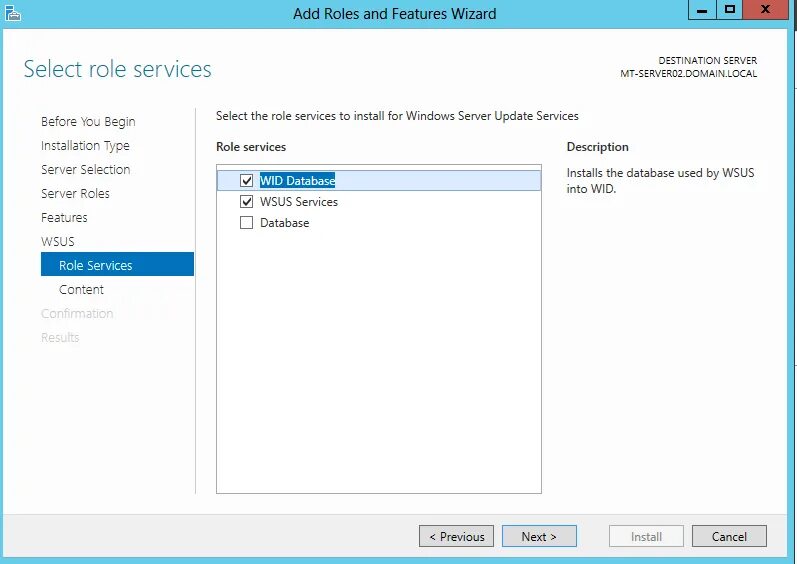
Task: Uncheck the WSUS Services checkbox
Action: click(x=247, y=202)
